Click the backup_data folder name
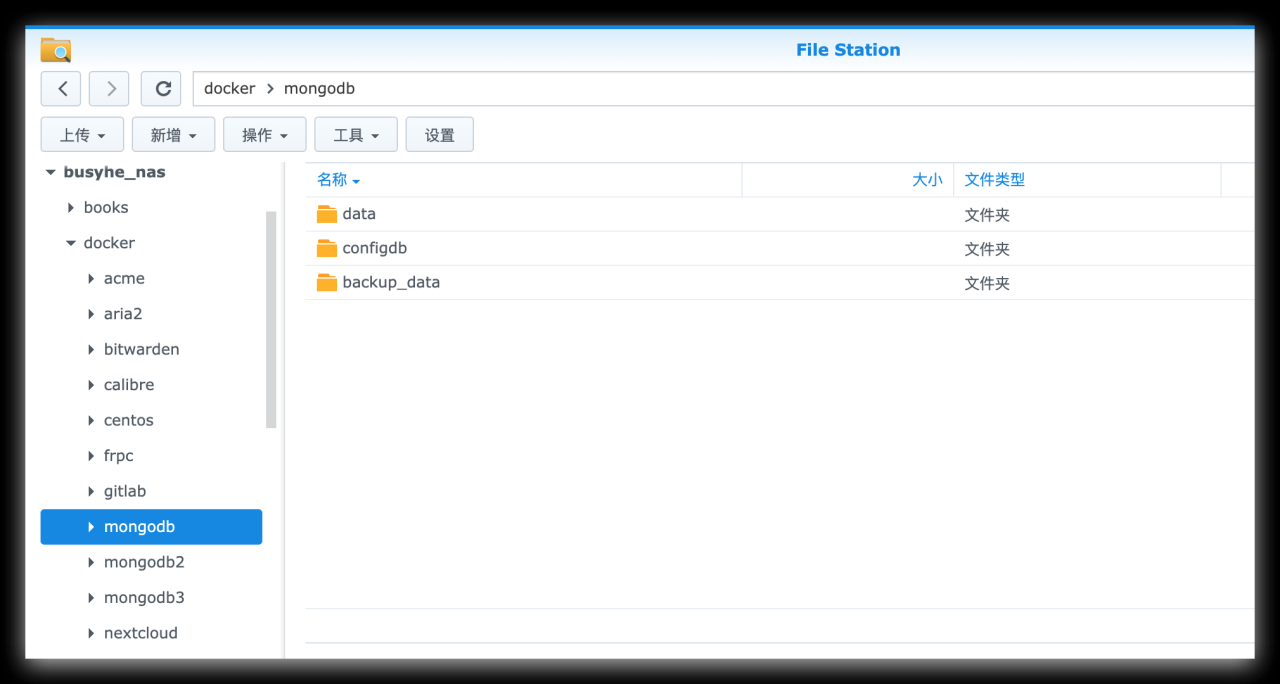The width and height of the screenshot is (1280, 684). 391,282
